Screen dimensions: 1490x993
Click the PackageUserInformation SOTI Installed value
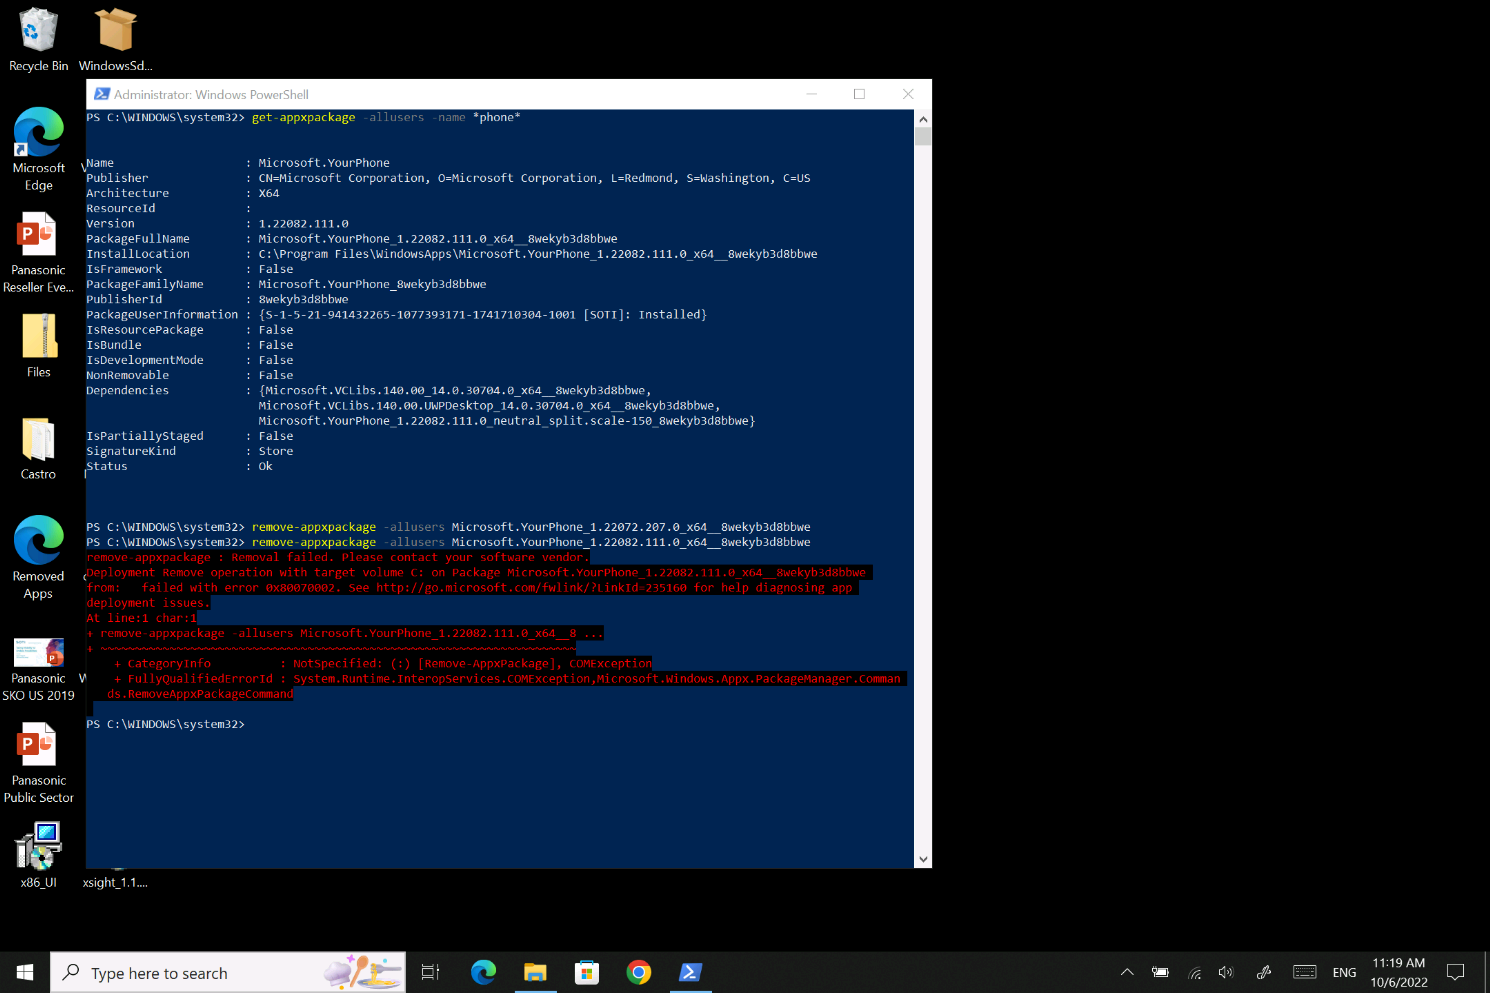pos(483,315)
